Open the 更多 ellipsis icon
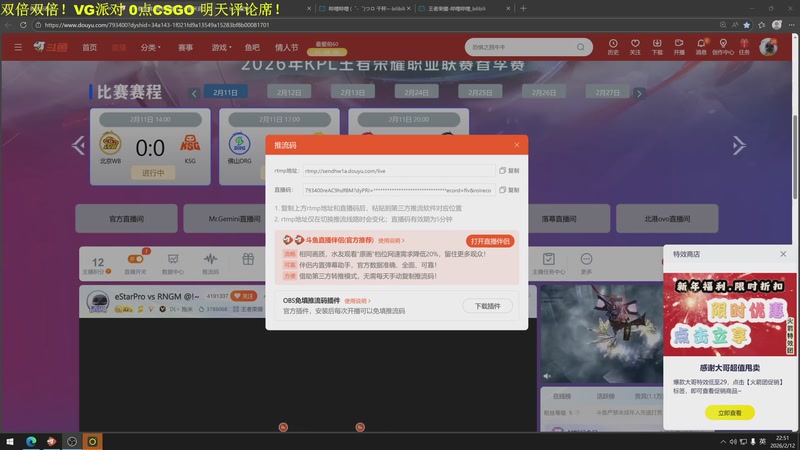 click(586, 264)
